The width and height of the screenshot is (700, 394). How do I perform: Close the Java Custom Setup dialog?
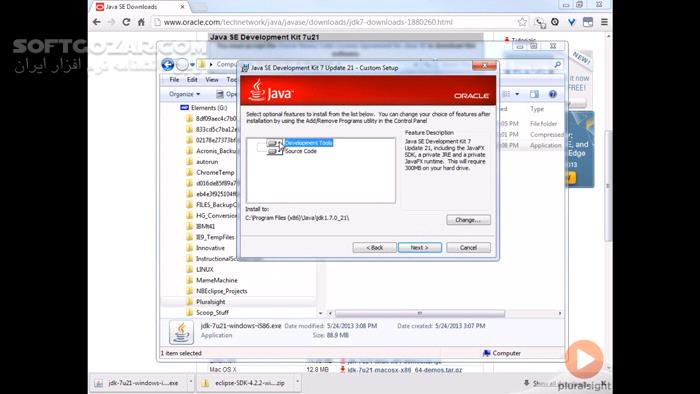(x=484, y=66)
